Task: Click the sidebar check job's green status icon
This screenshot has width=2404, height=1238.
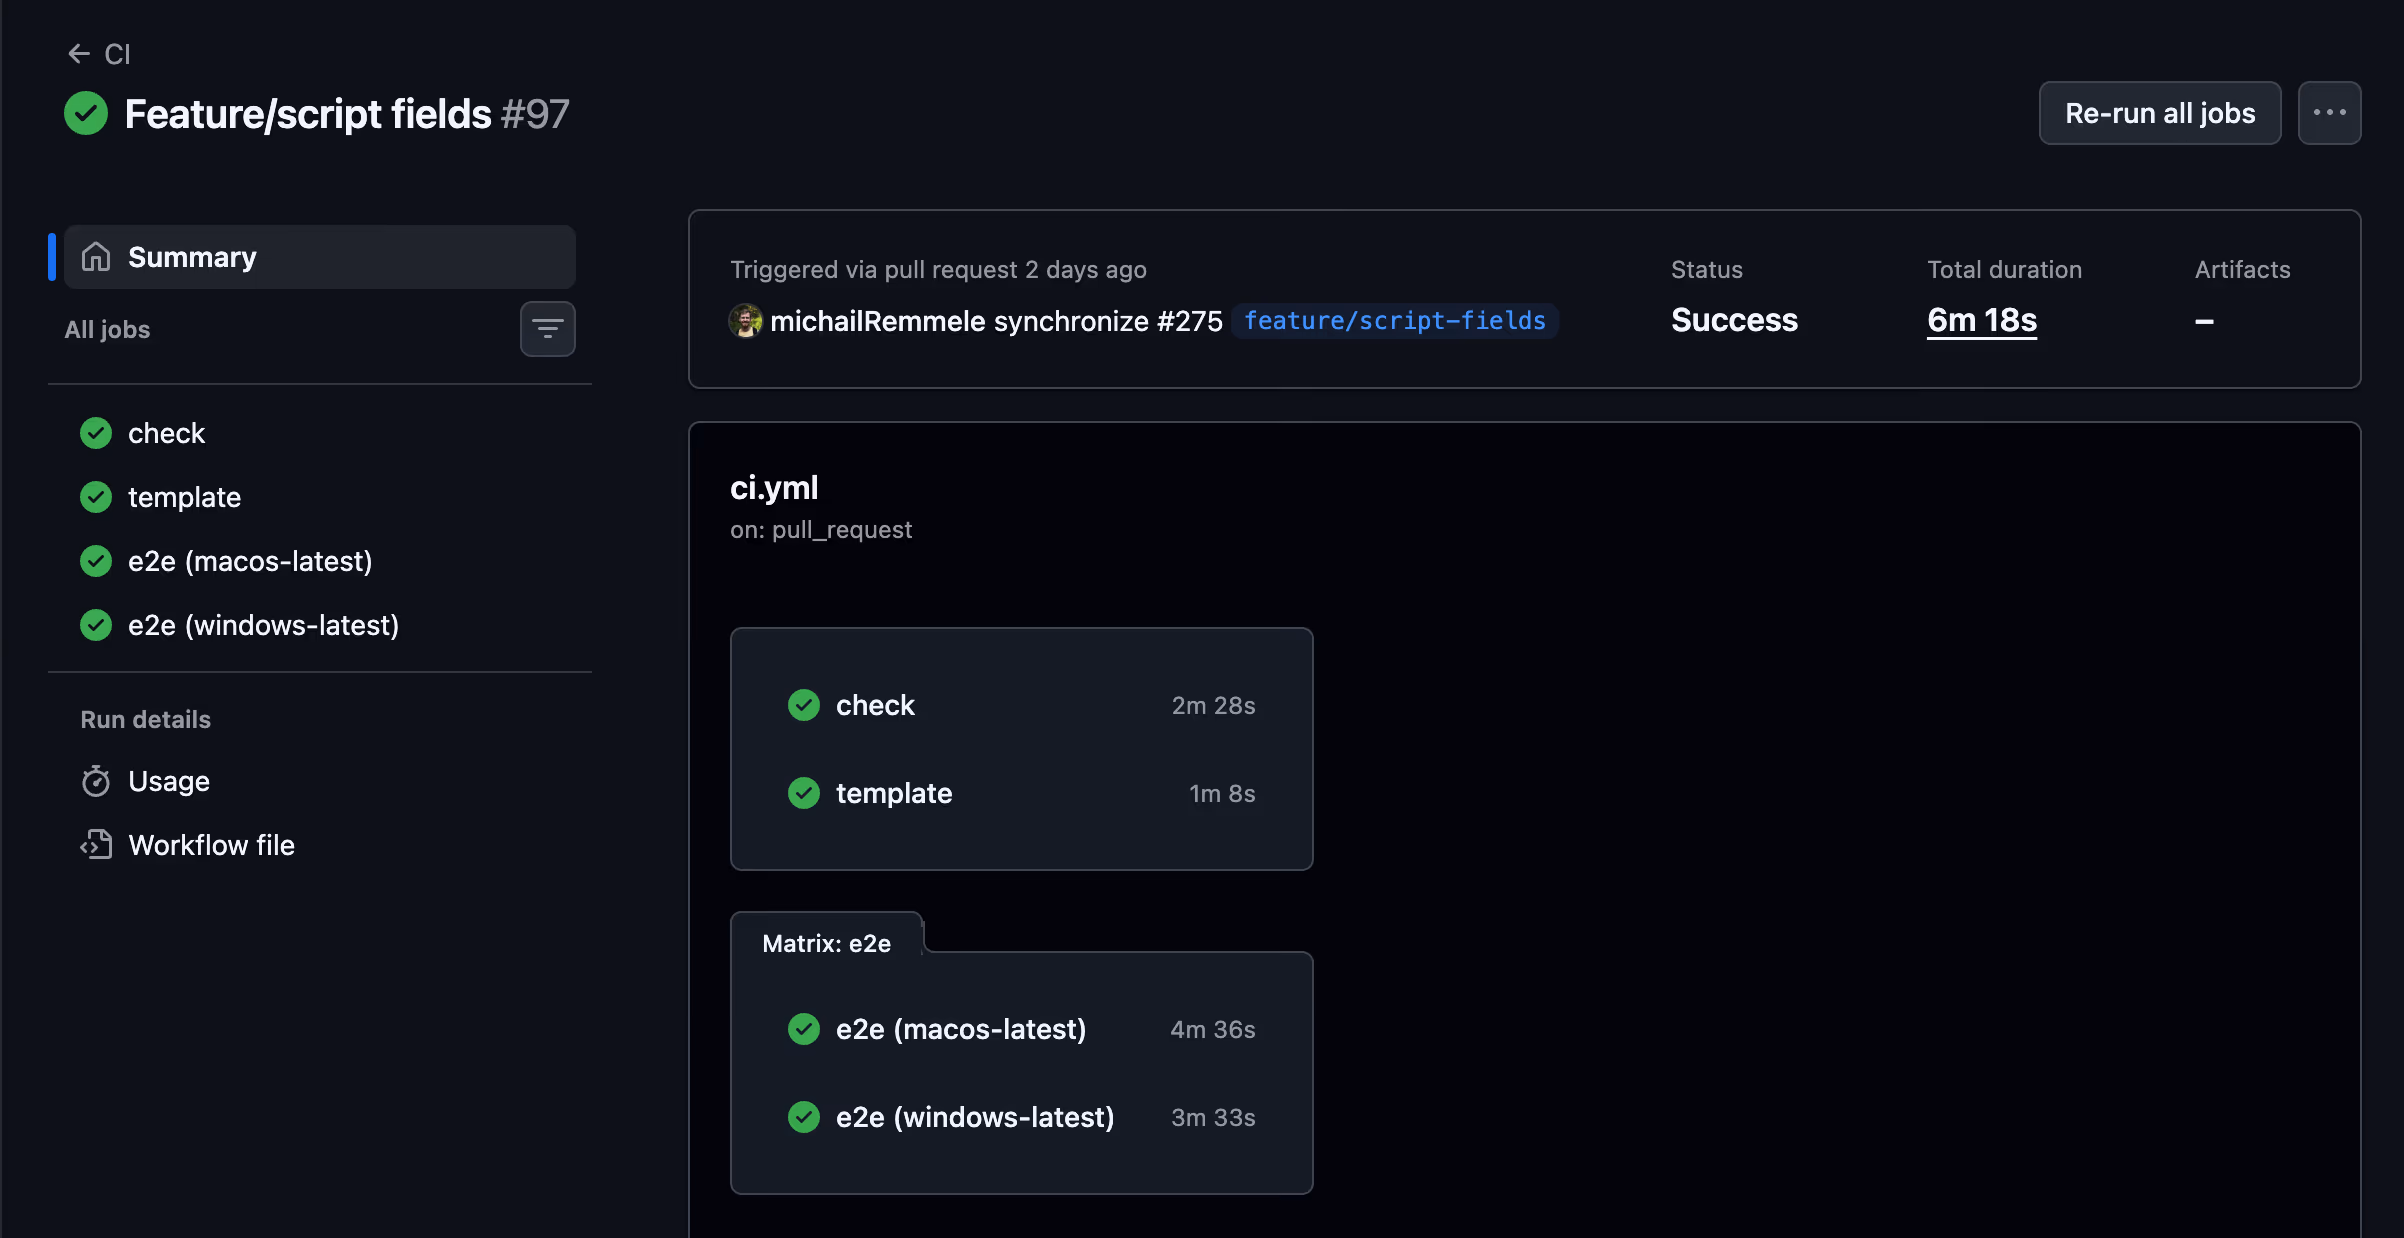Action: pos(96,433)
